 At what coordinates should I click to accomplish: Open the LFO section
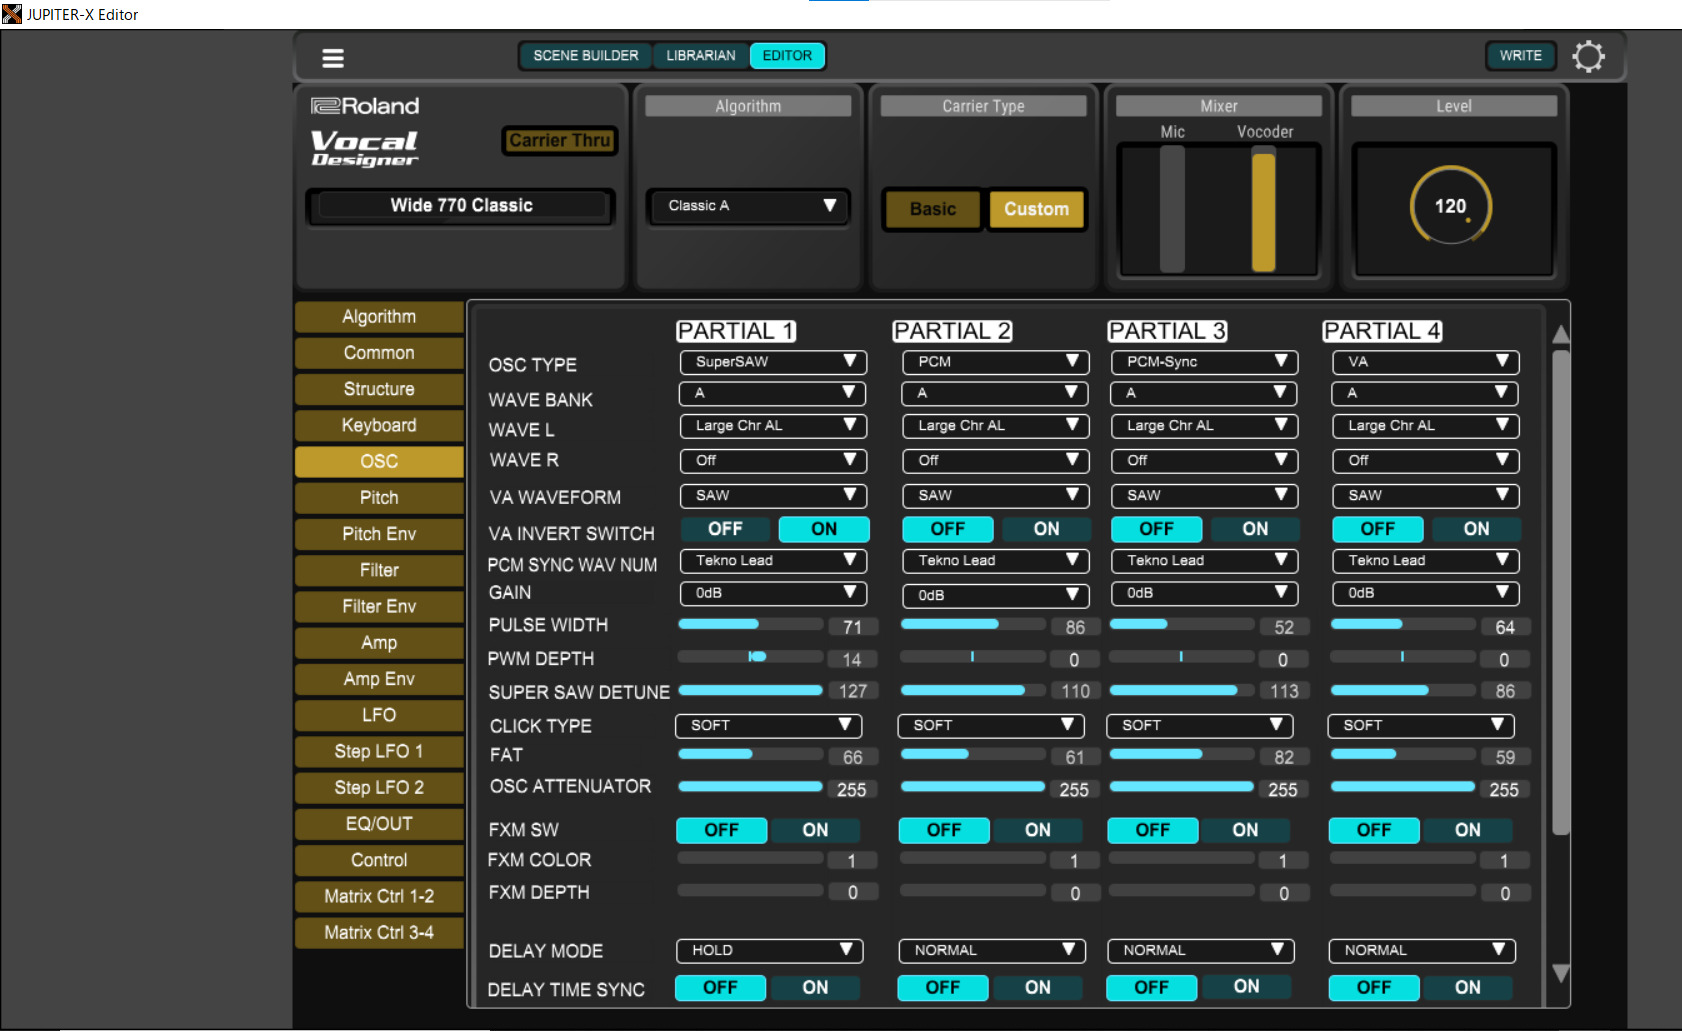click(x=379, y=715)
